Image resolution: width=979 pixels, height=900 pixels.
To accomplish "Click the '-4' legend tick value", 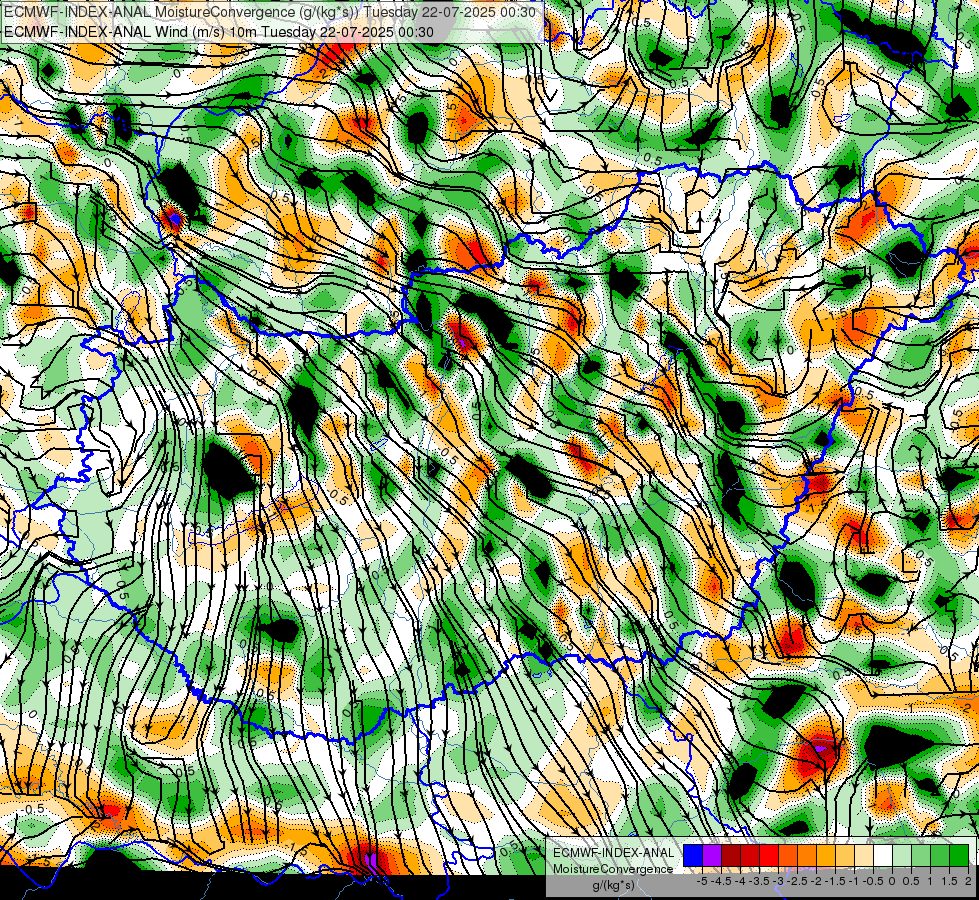I will point(740,881).
